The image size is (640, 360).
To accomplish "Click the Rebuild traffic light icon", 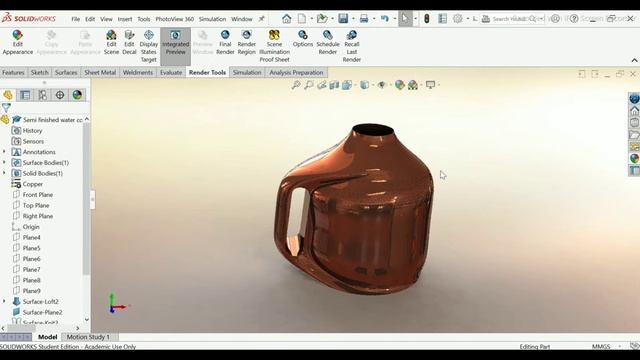I will (427, 19).
